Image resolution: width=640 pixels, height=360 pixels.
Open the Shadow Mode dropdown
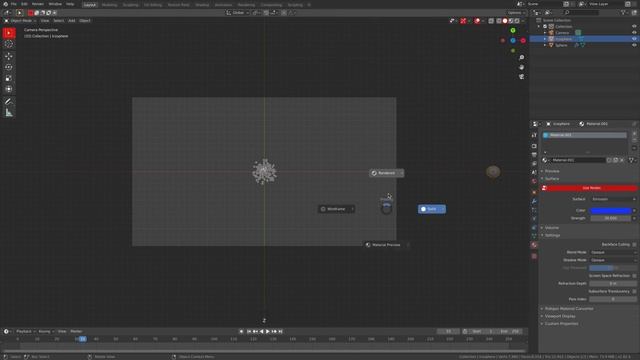tap(613, 260)
